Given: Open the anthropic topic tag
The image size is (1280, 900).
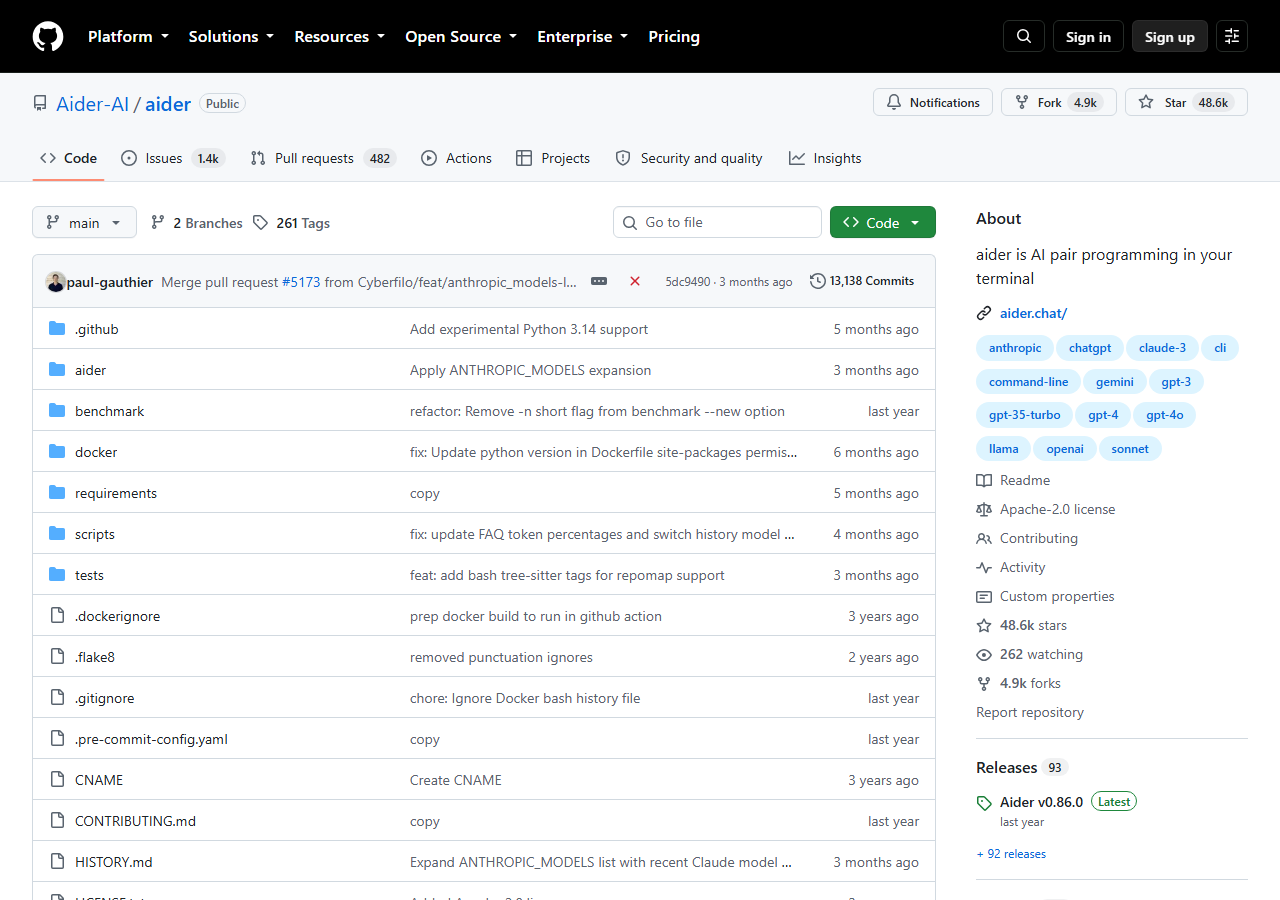Looking at the screenshot, I should pyautogui.click(x=1015, y=348).
